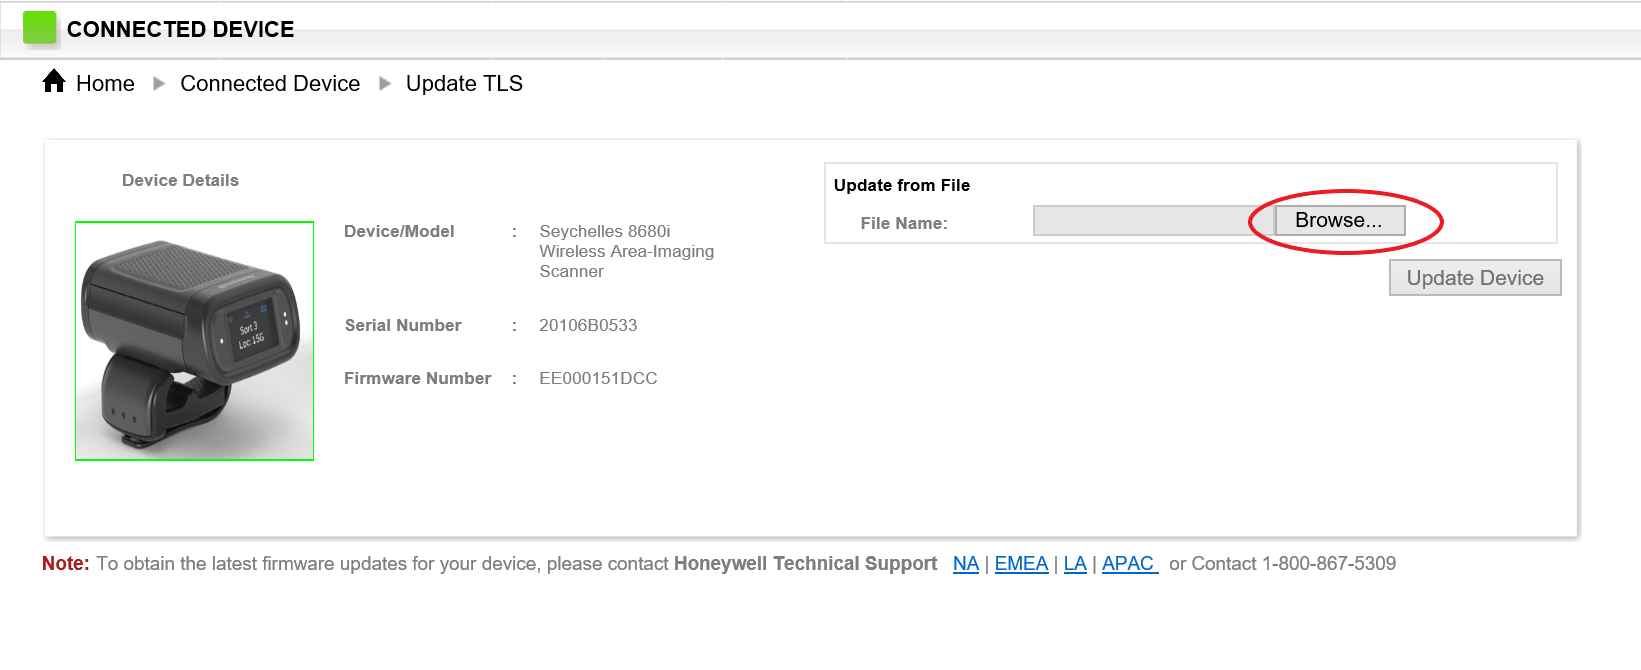Open the EMEA support link
The width and height of the screenshot is (1641, 670).
[x=1021, y=564]
